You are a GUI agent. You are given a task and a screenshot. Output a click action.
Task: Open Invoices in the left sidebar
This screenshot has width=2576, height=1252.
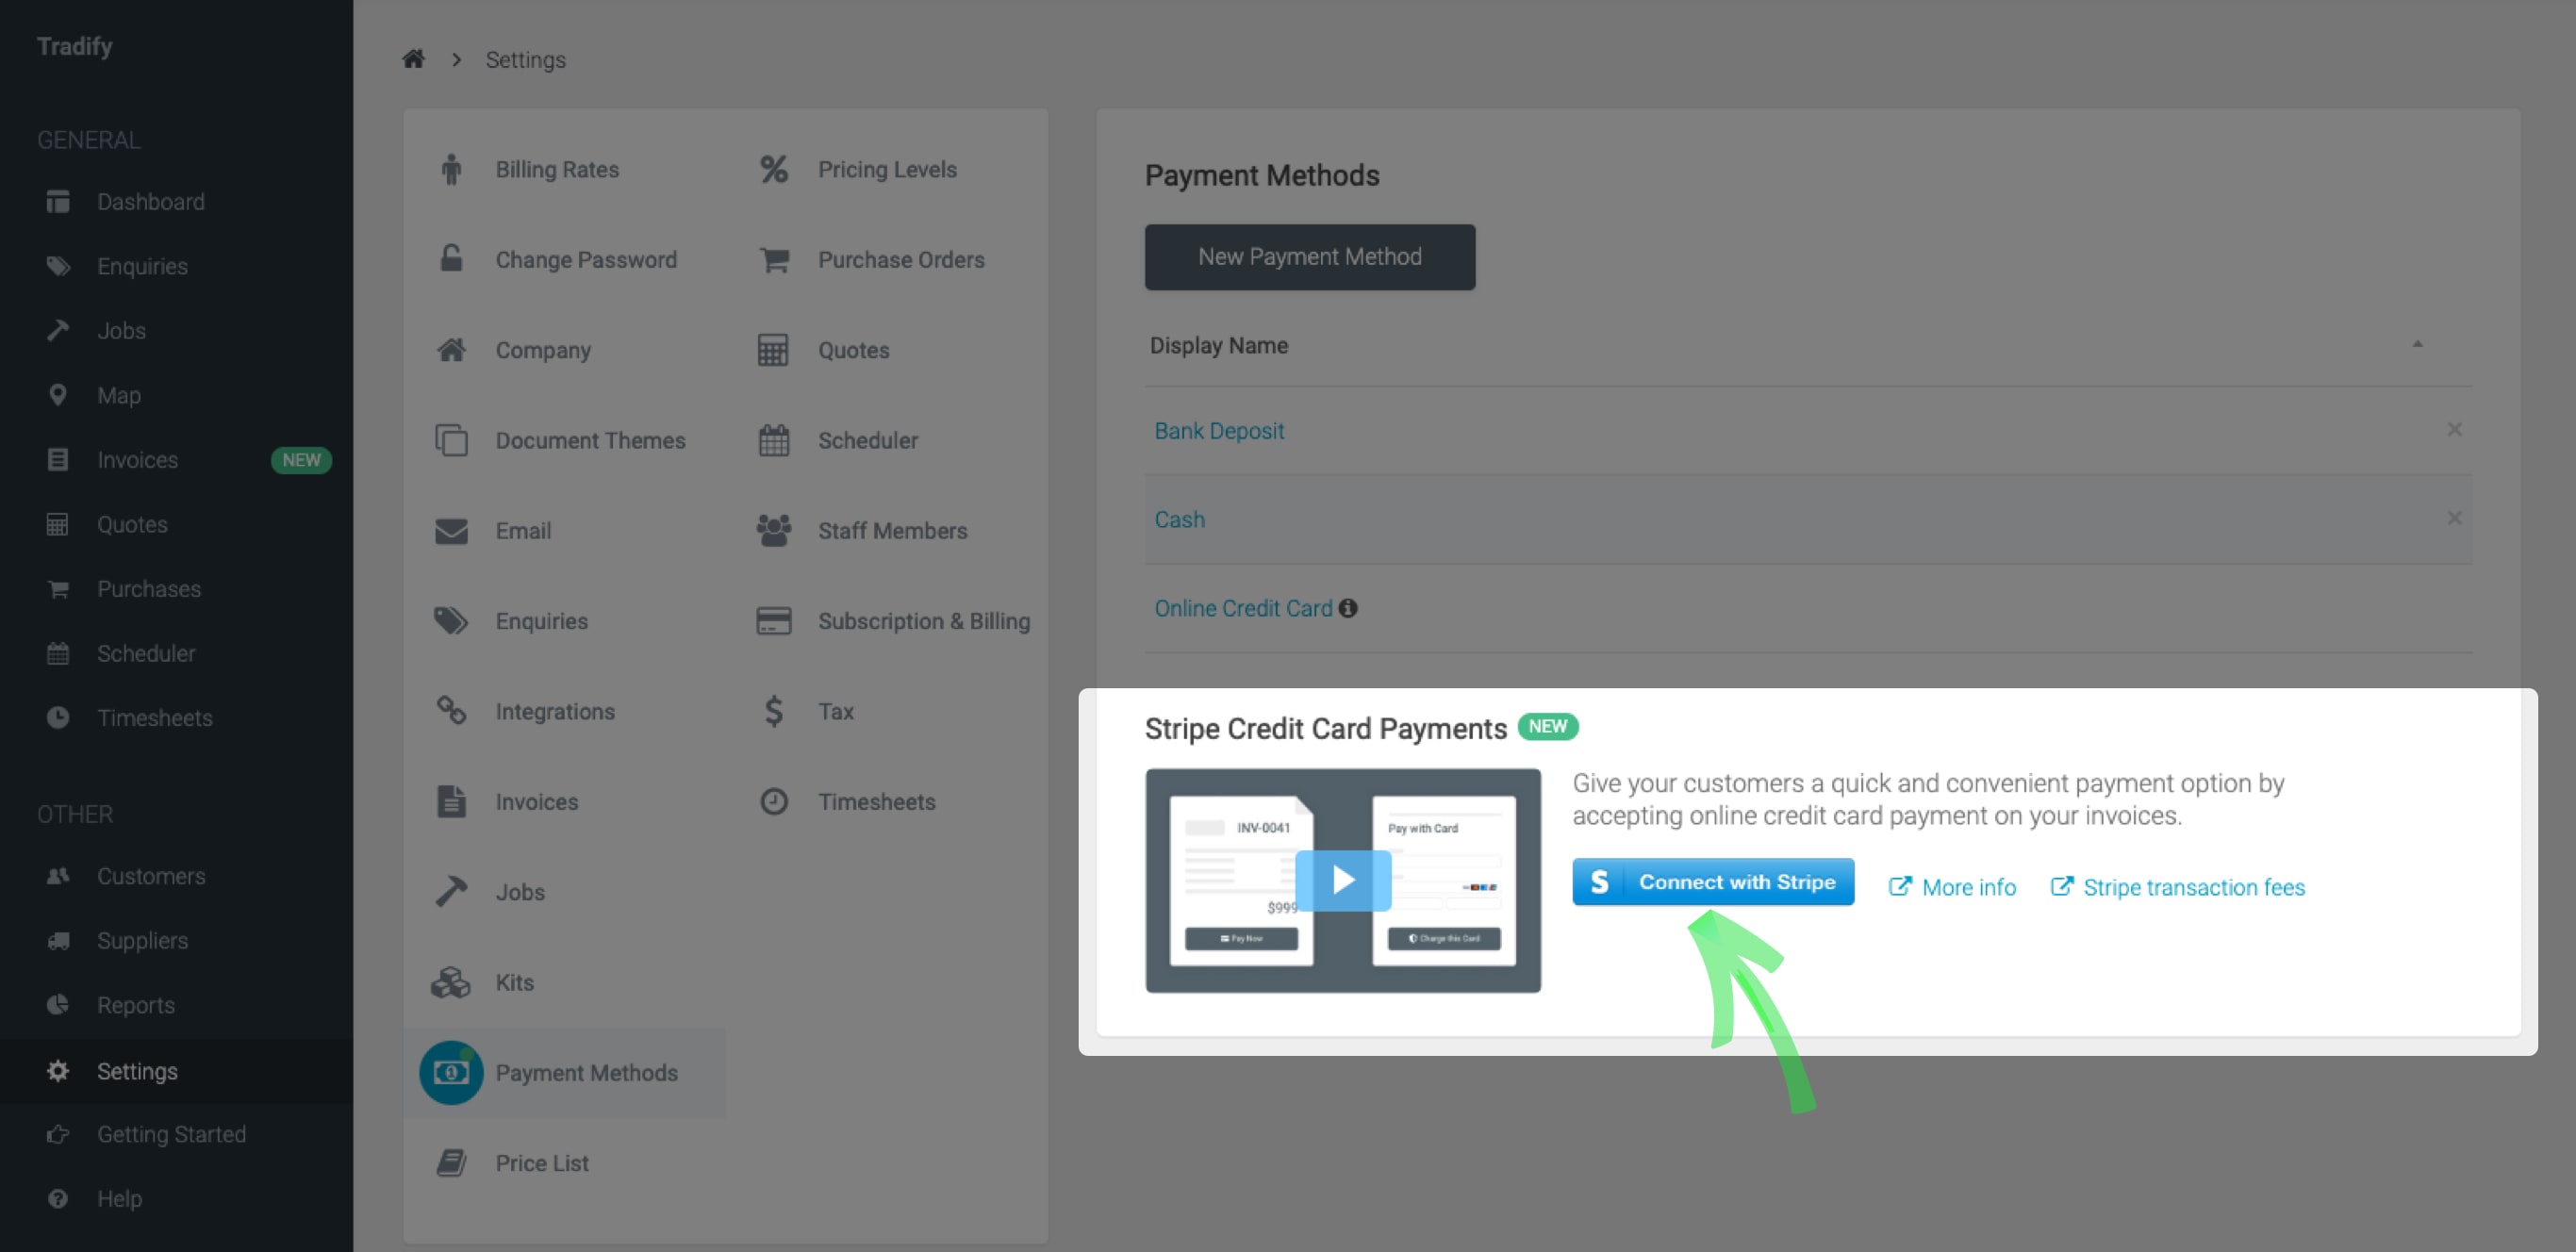(x=137, y=460)
